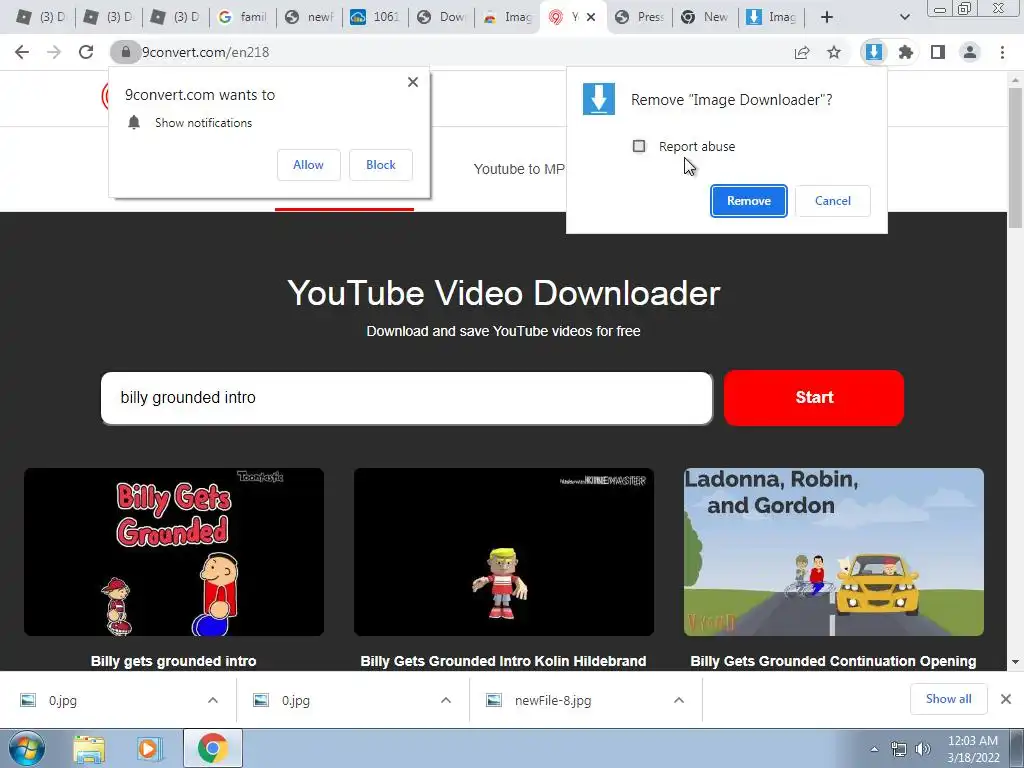
Task: Switch to the 'newF' tab
Action: click(310, 17)
